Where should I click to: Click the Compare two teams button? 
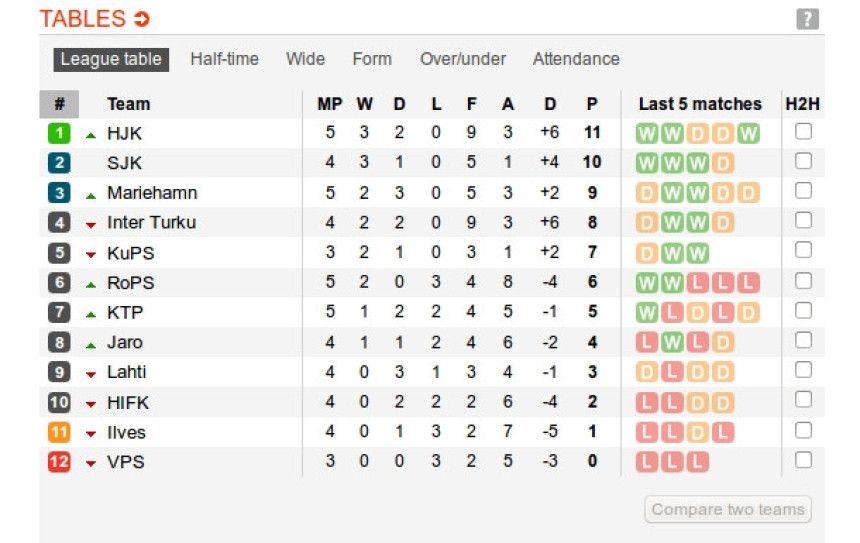pos(727,510)
